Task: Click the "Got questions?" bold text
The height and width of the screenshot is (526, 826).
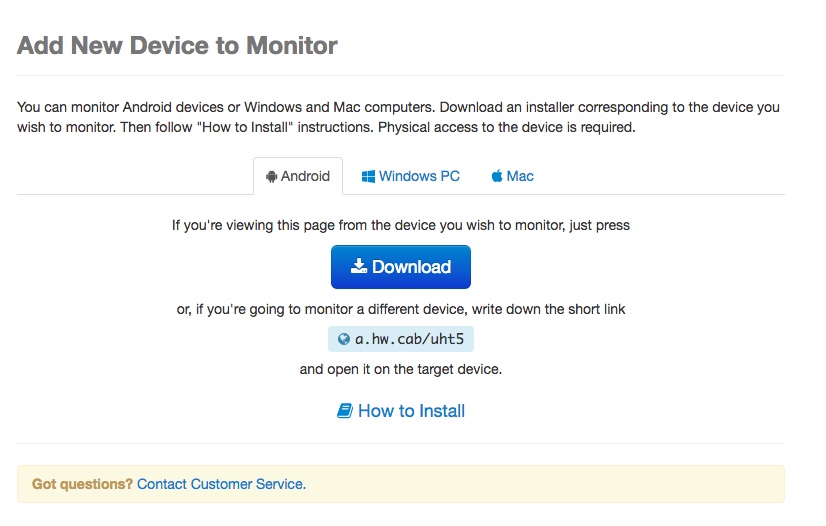Action: click(x=82, y=484)
